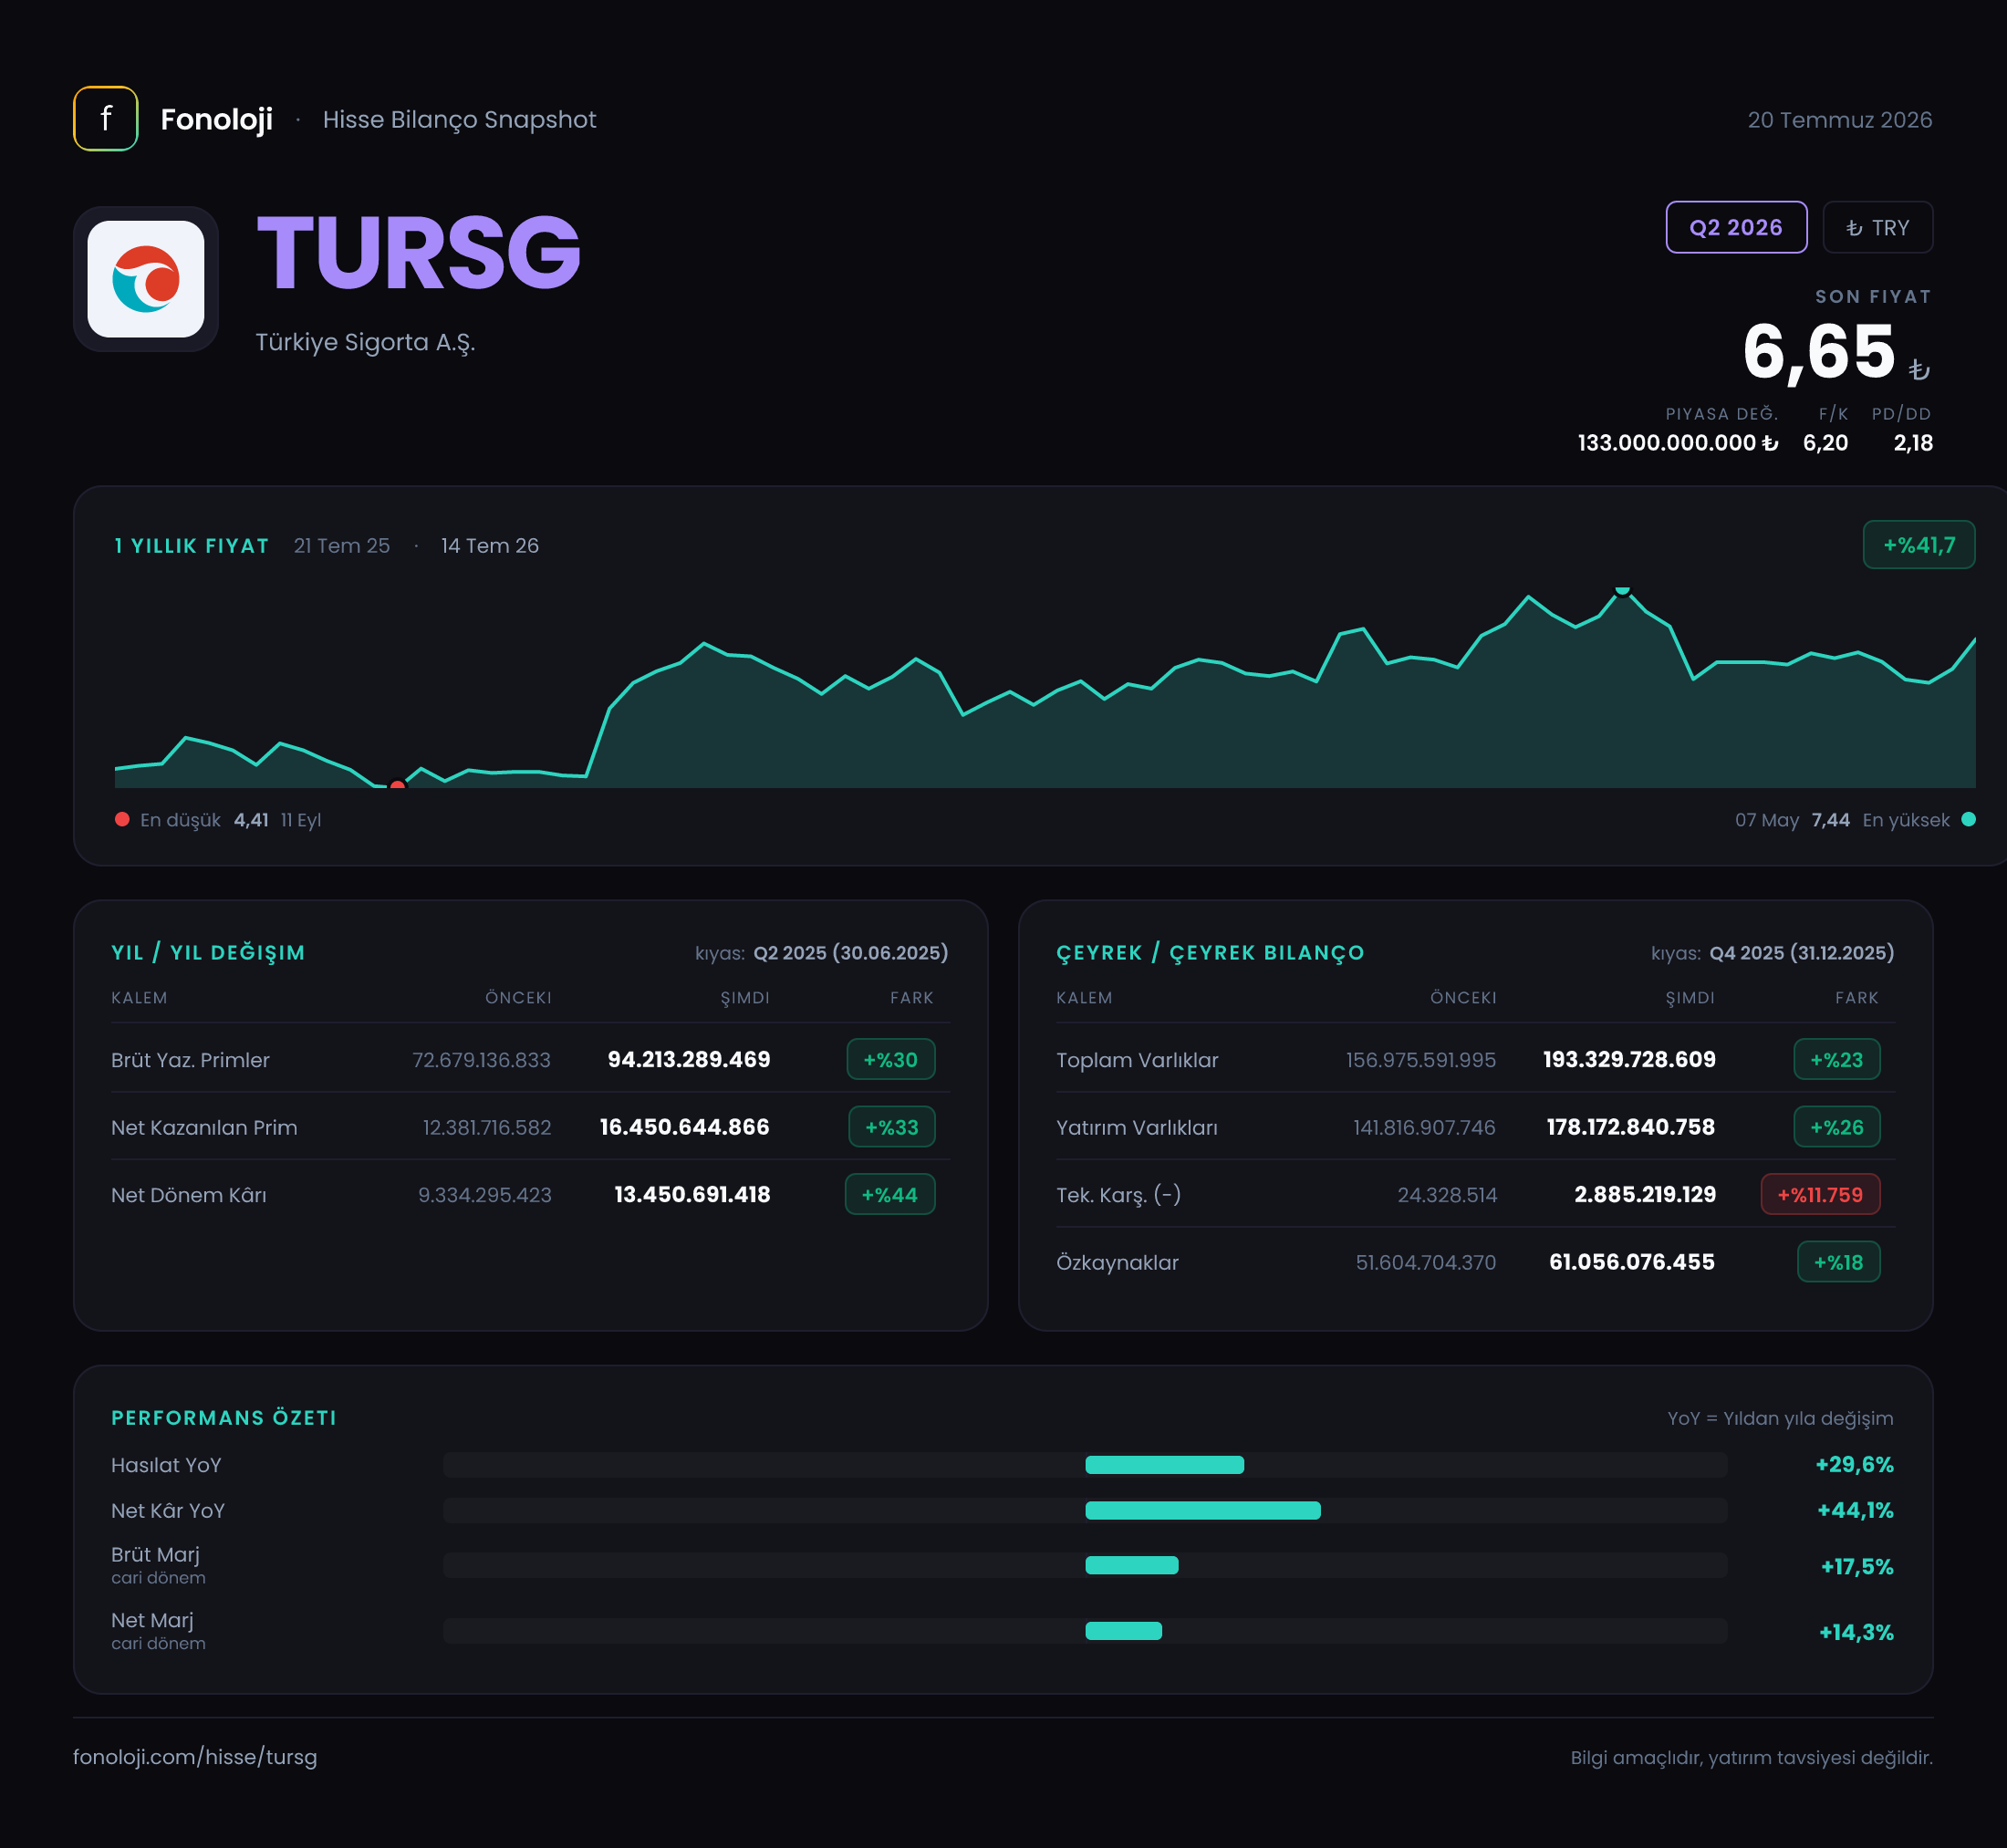Select the TRY currency pill
The height and width of the screenshot is (1848, 2007).
[1877, 227]
